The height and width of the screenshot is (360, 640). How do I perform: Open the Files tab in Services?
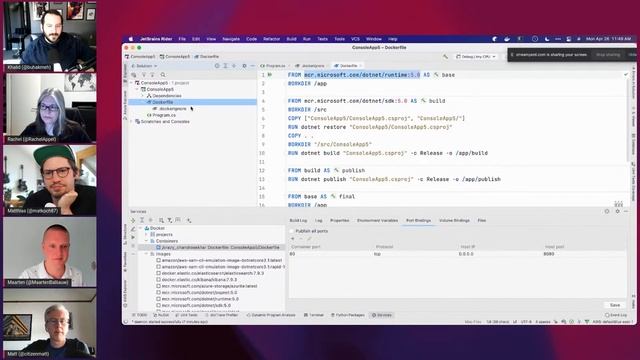point(482,220)
